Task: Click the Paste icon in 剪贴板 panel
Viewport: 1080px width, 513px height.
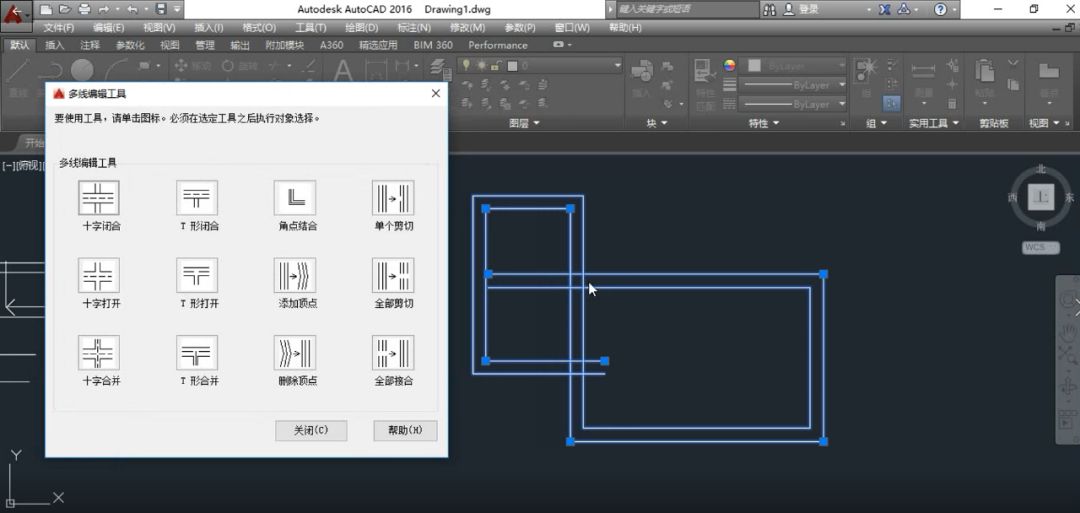Action: (x=985, y=70)
